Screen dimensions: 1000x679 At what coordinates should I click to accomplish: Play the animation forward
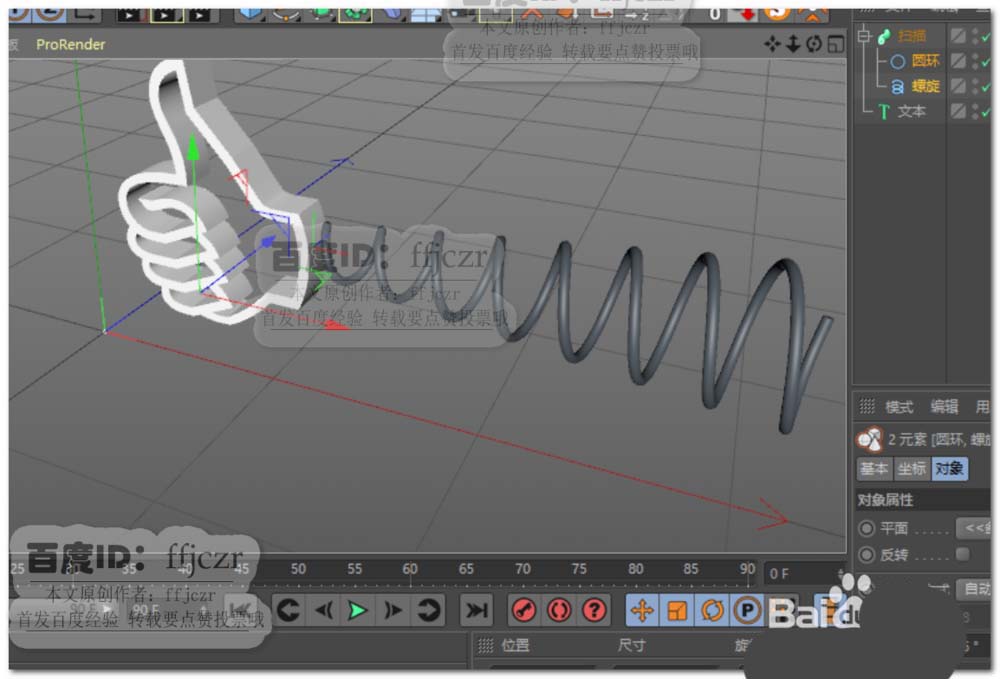tap(357, 610)
